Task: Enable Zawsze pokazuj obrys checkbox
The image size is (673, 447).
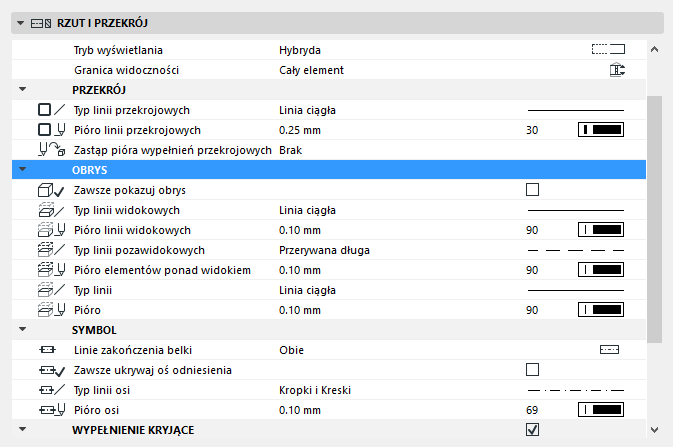Action: [532, 190]
